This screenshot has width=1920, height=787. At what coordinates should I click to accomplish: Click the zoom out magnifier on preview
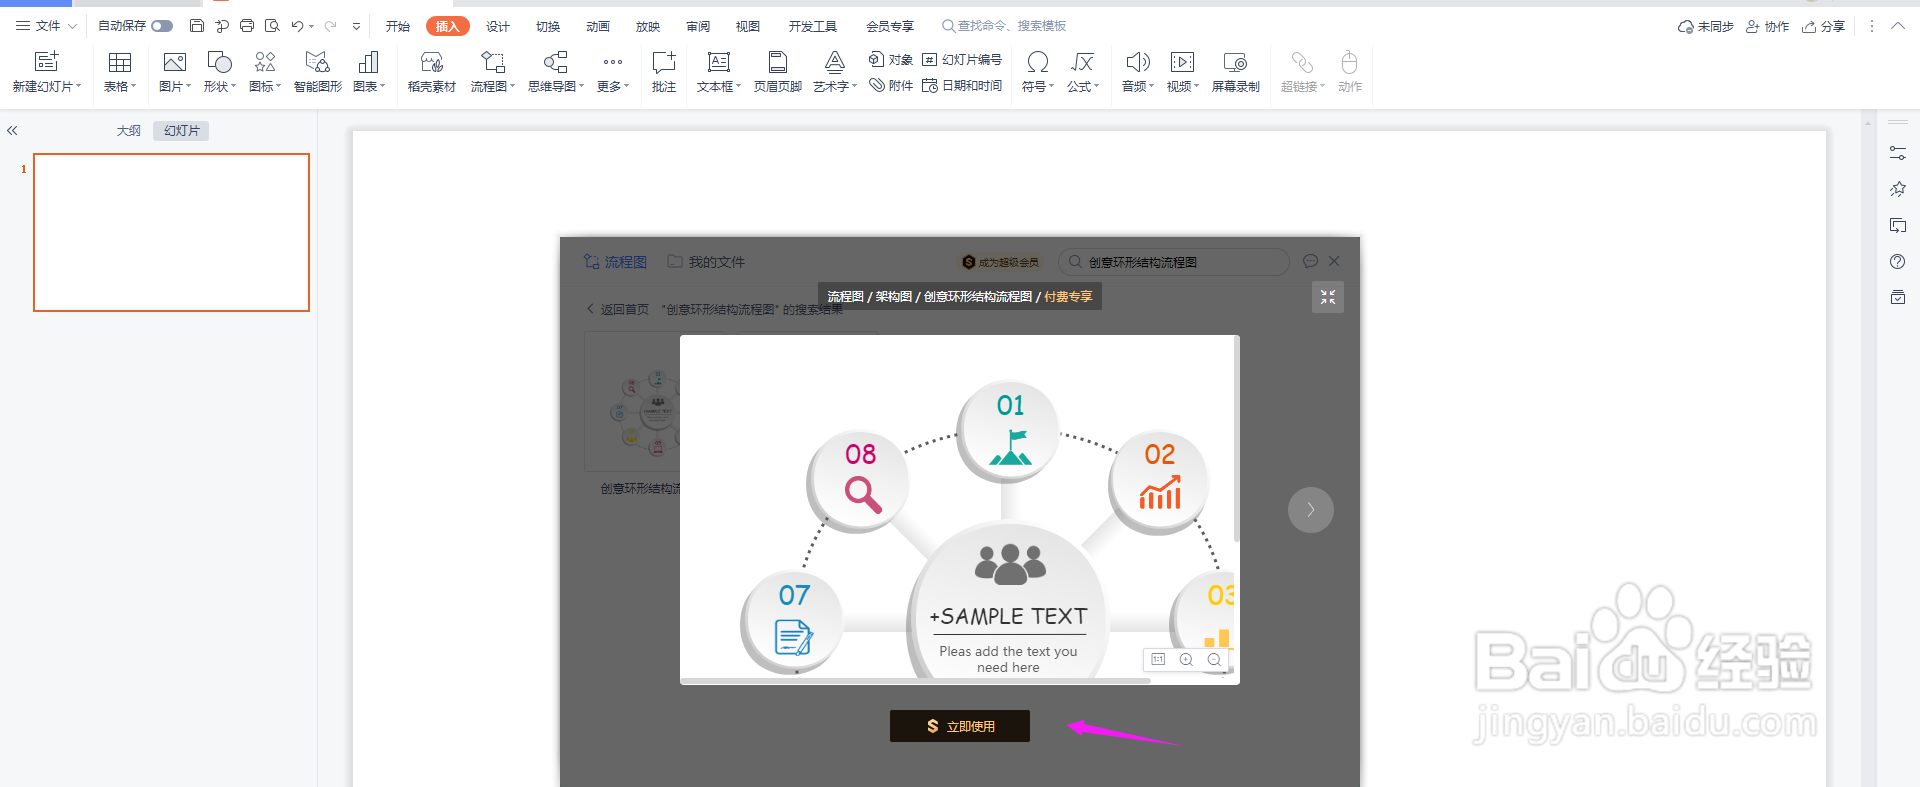(x=1214, y=660)
